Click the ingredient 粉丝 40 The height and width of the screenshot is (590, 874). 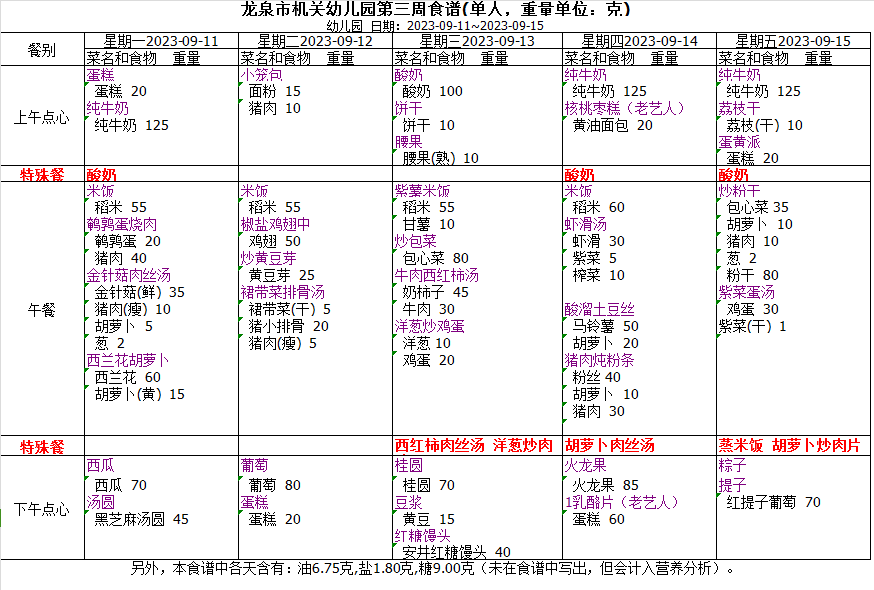click(596, 378)
